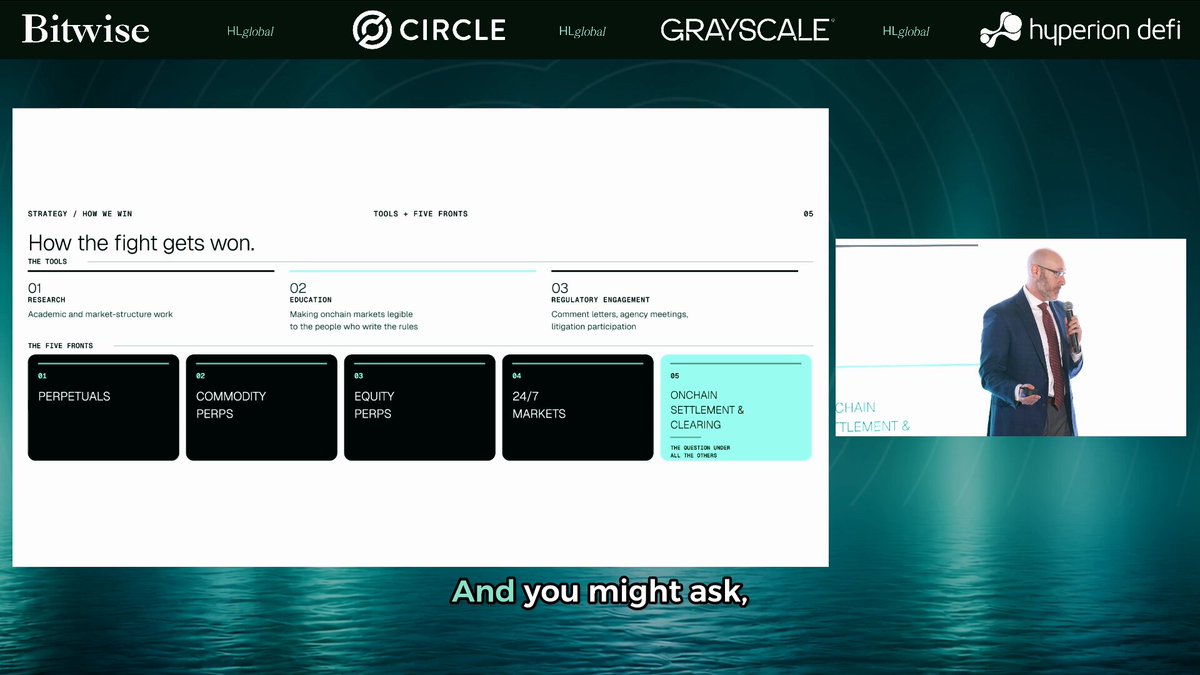
Task: Click the HLglobal mark between Bitwise and Circle
Action: pyautogui.click(x=250, y=31)
